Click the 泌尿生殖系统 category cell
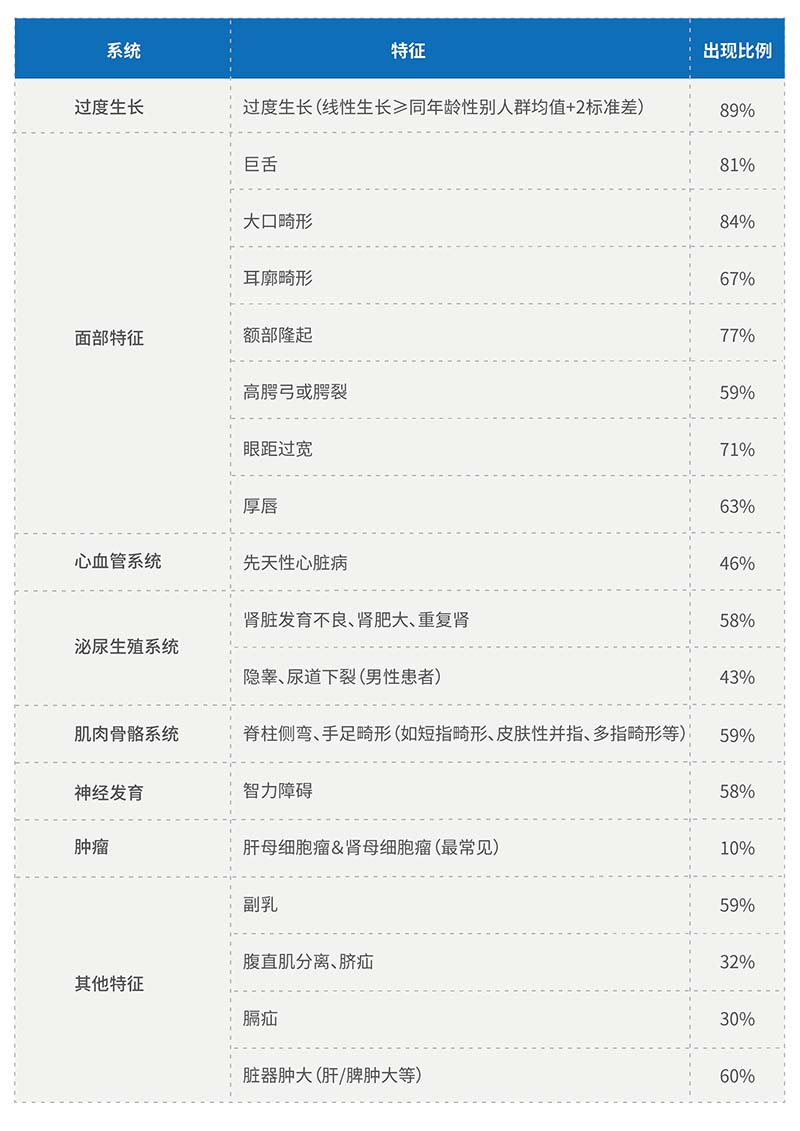This screenshot has height=1131, width=800. (127, 647)
